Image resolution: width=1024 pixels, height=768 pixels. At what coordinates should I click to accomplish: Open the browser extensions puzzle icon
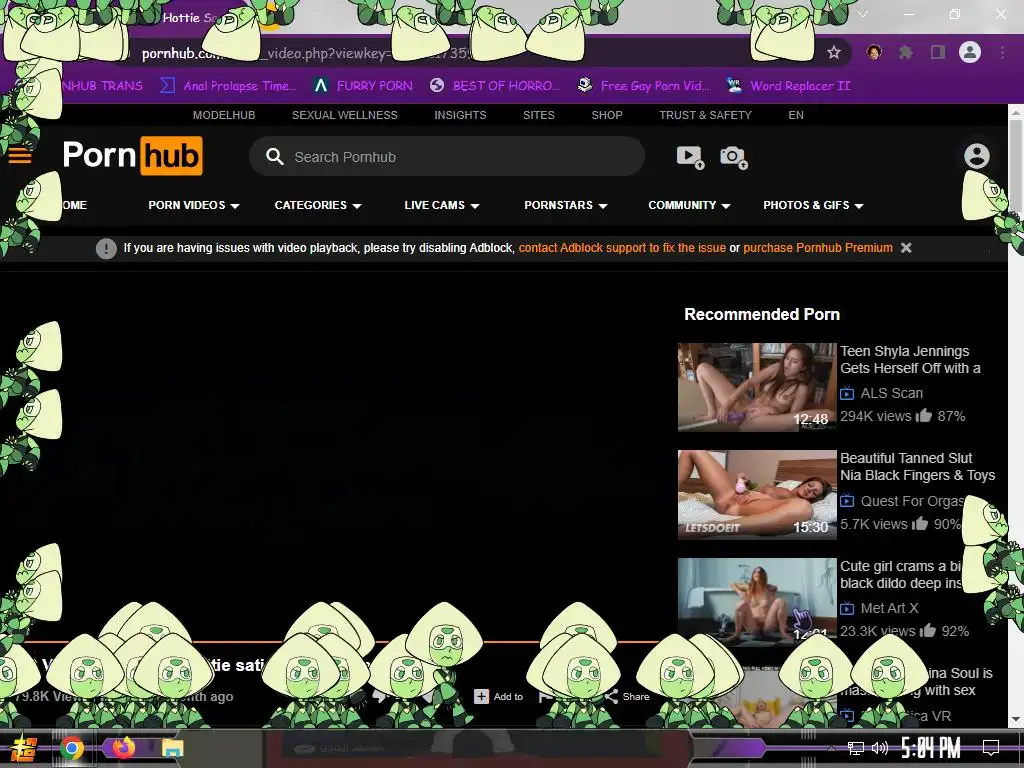[905, 52]
